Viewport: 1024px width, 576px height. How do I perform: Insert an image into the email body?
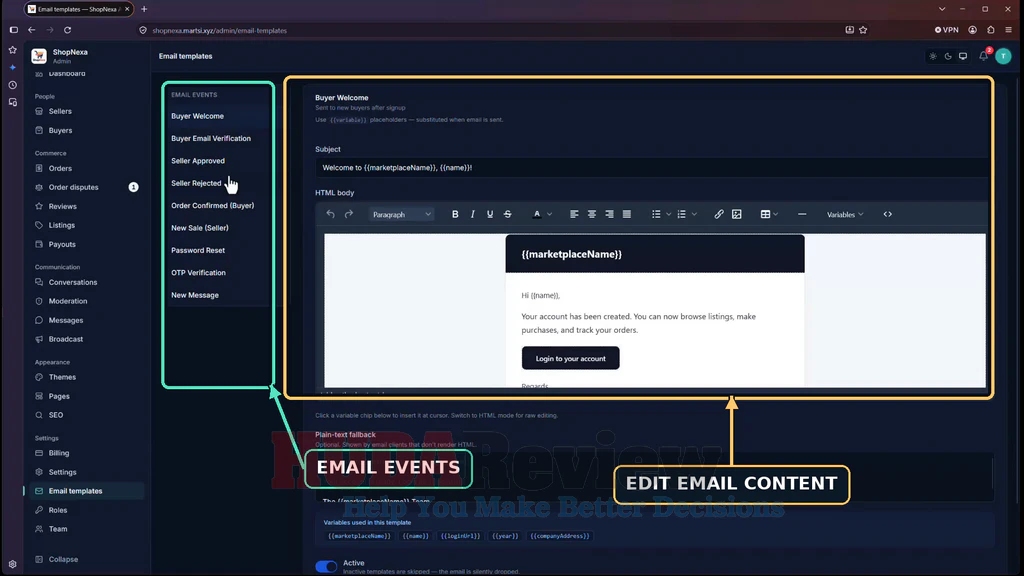click(737, 214)
